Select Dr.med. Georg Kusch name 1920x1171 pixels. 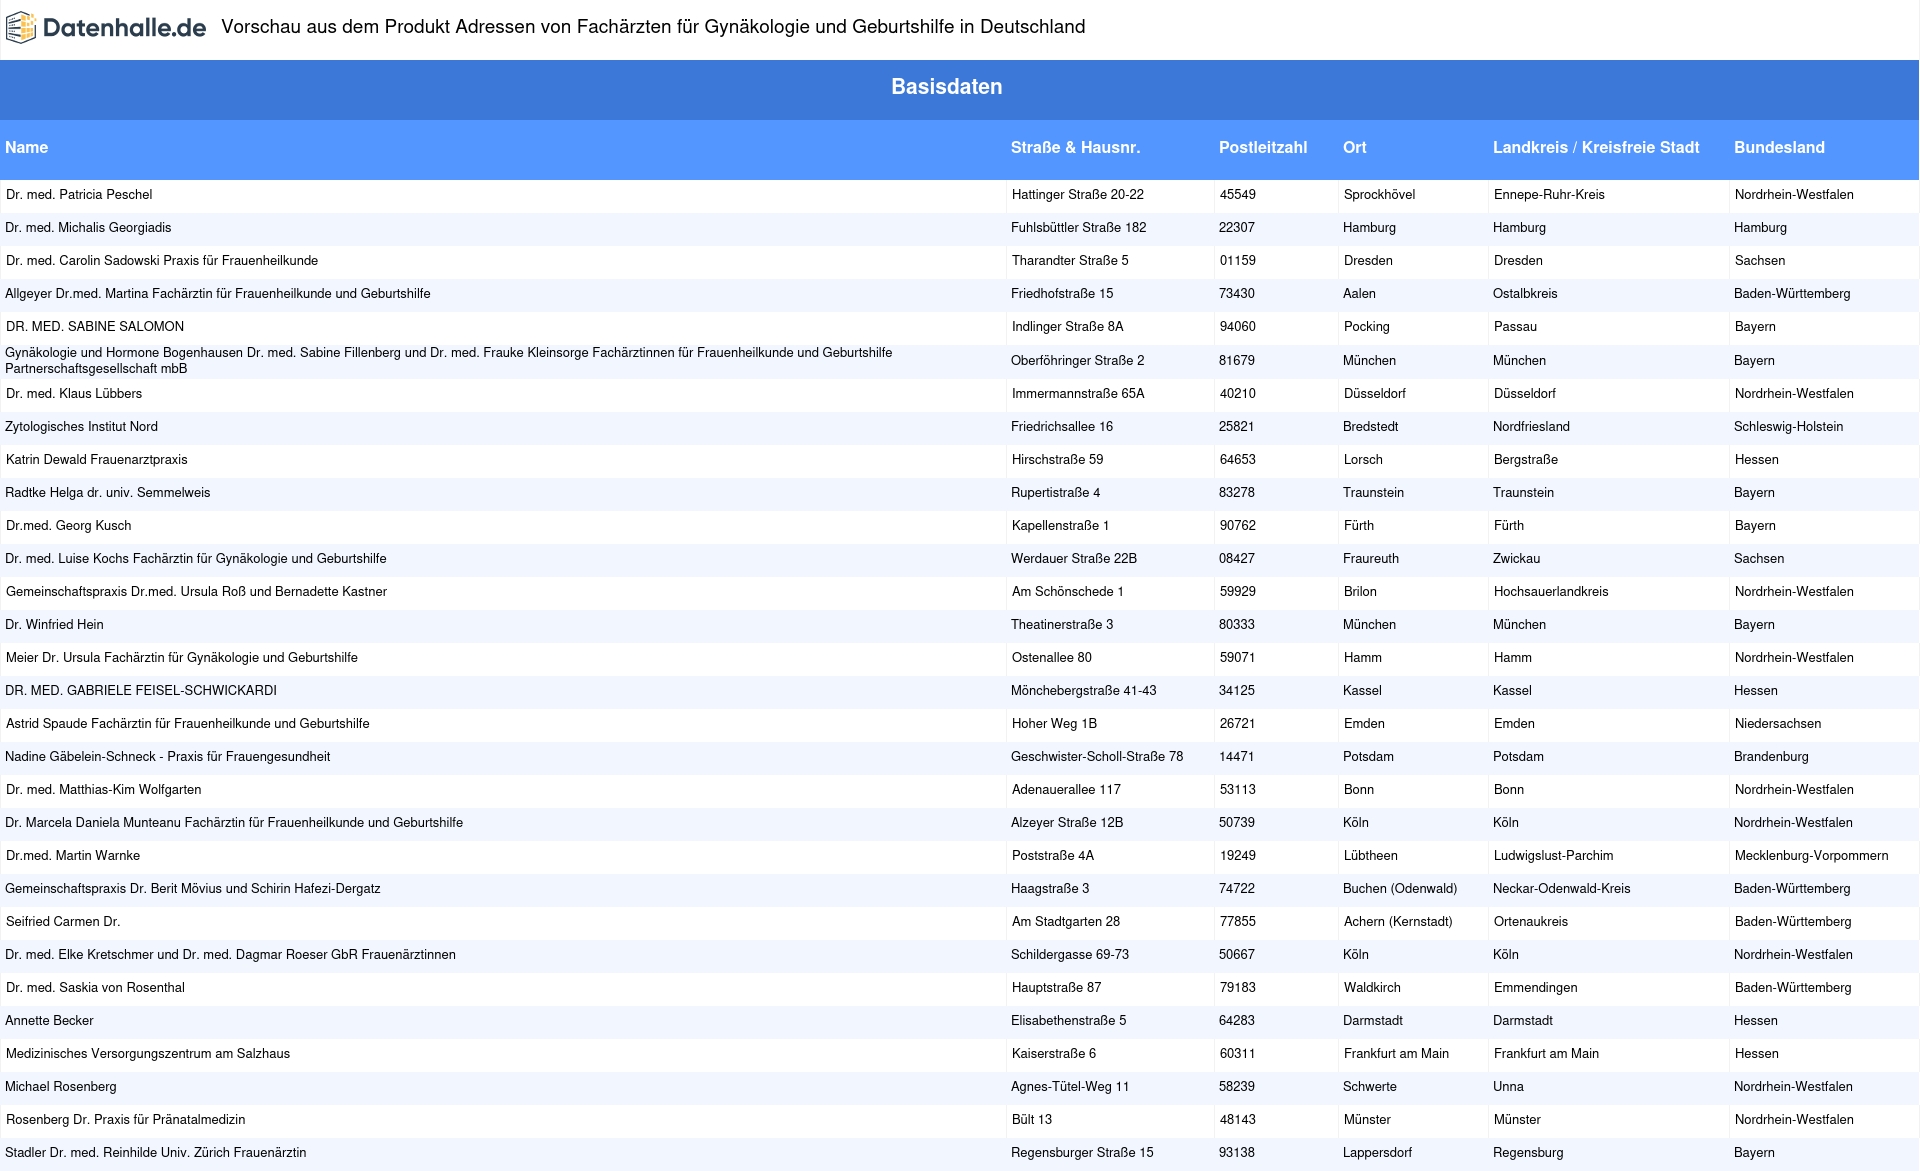pos(69,526)
